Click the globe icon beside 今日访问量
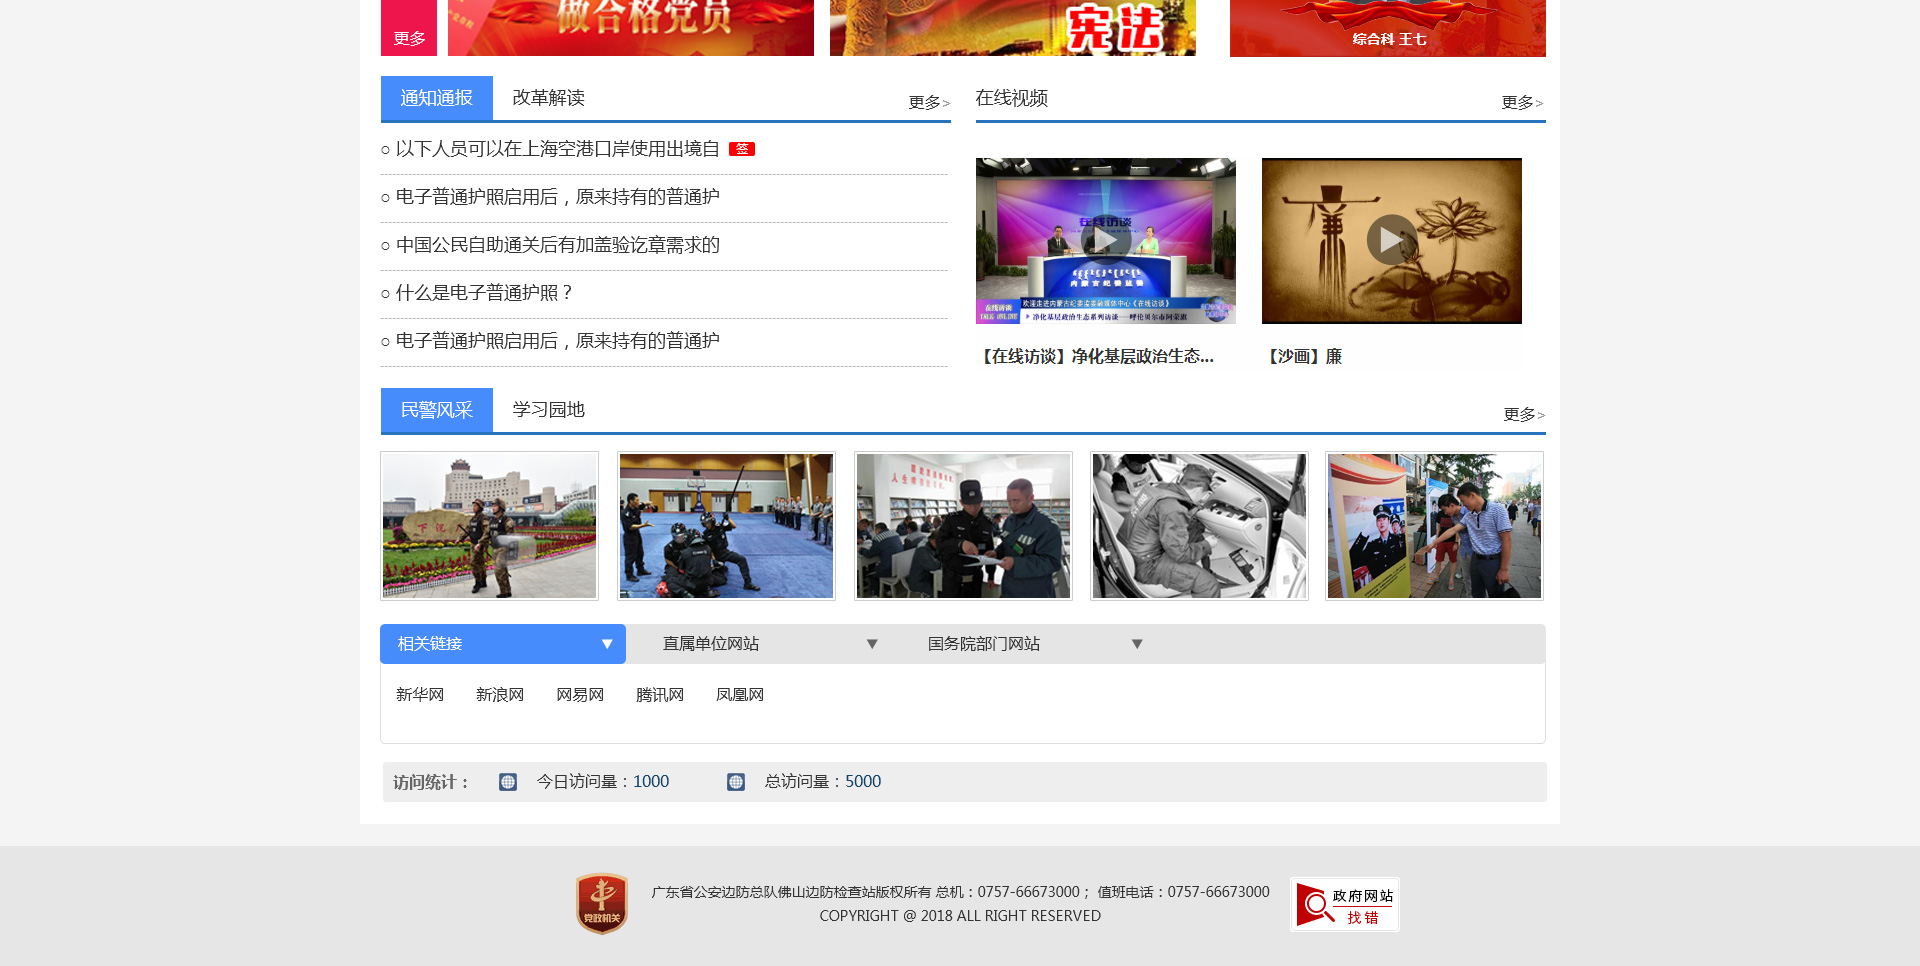This screenshot has width=1920, height=966. [x=508, y=782]
